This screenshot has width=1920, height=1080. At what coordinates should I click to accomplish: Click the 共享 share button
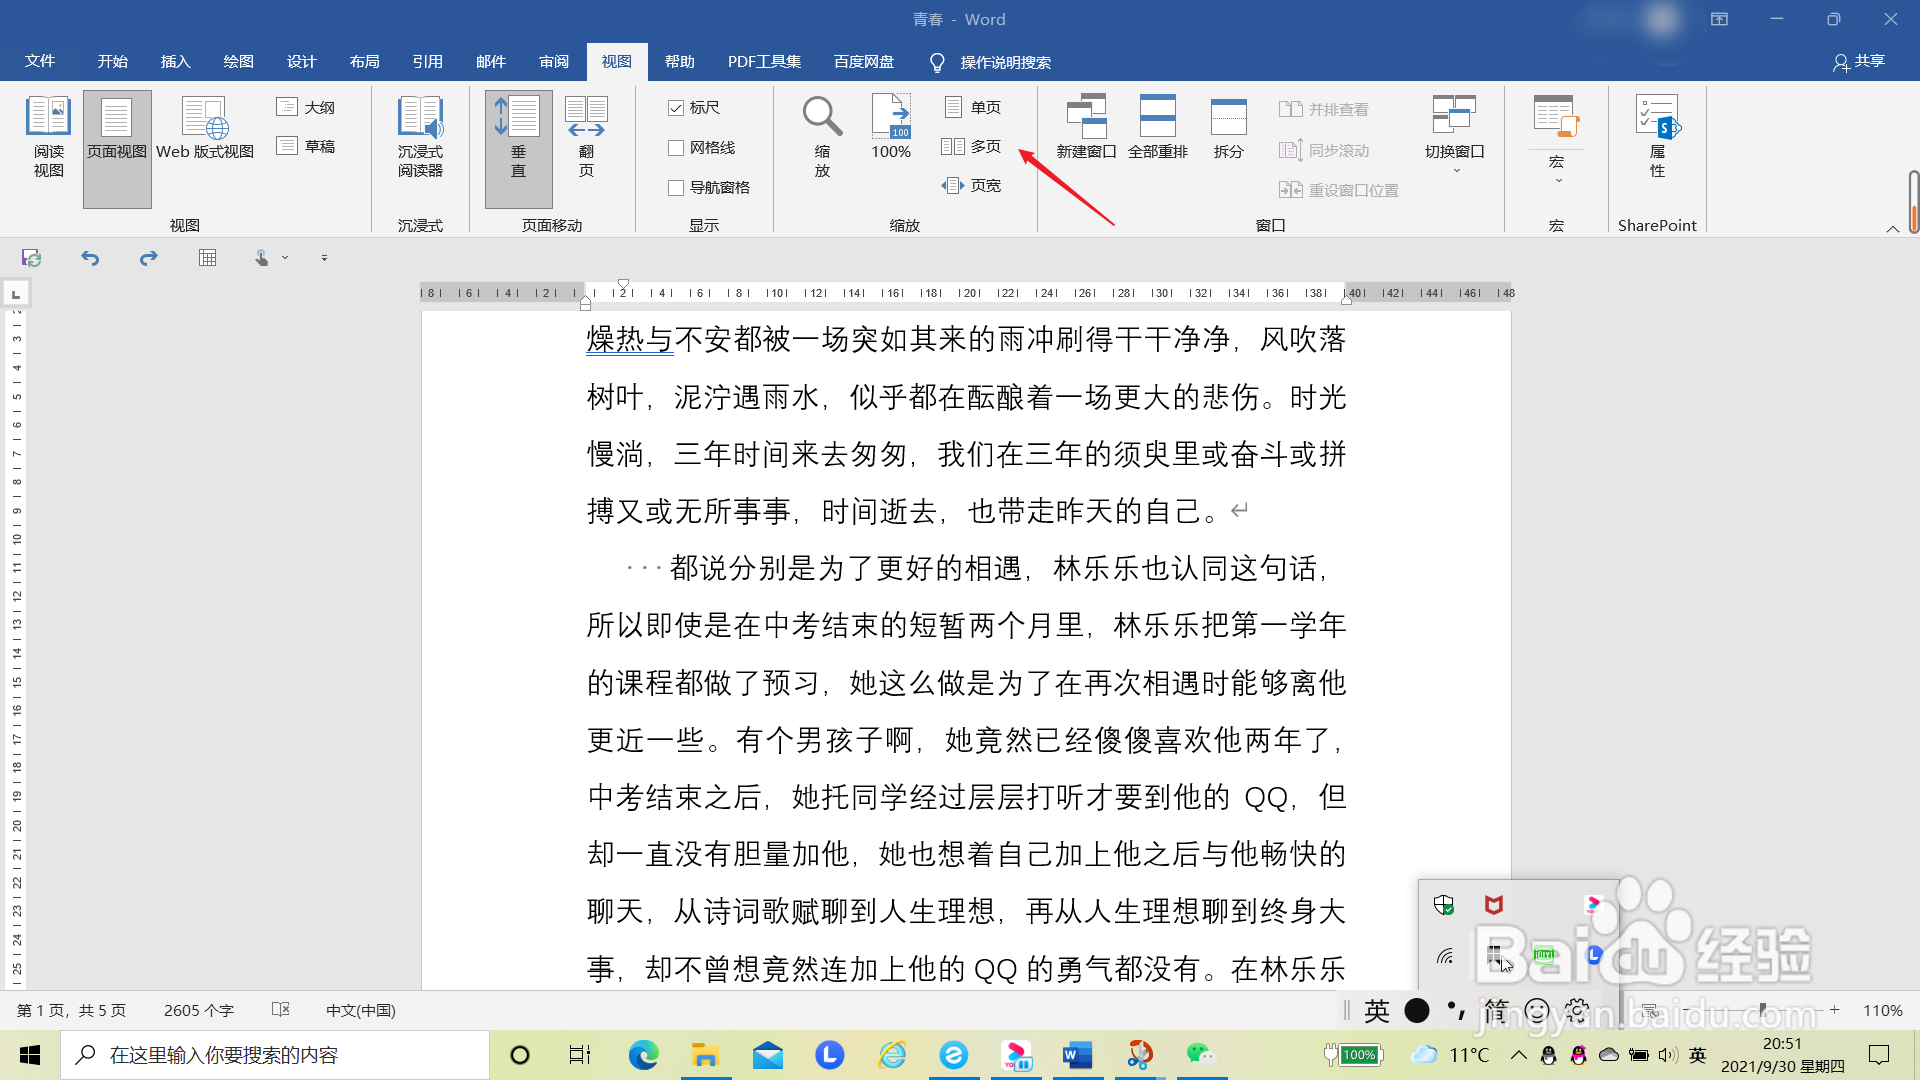coord(1858,62)
